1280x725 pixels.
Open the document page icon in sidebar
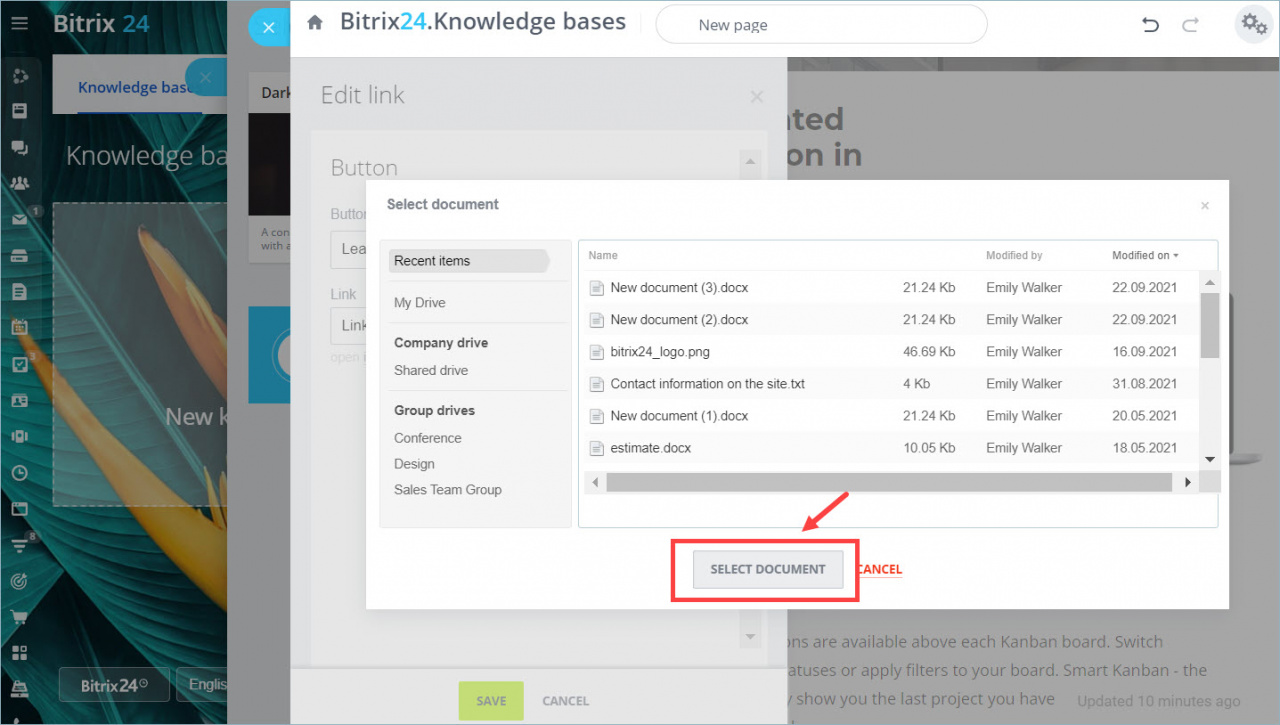[x=19, y=292]
